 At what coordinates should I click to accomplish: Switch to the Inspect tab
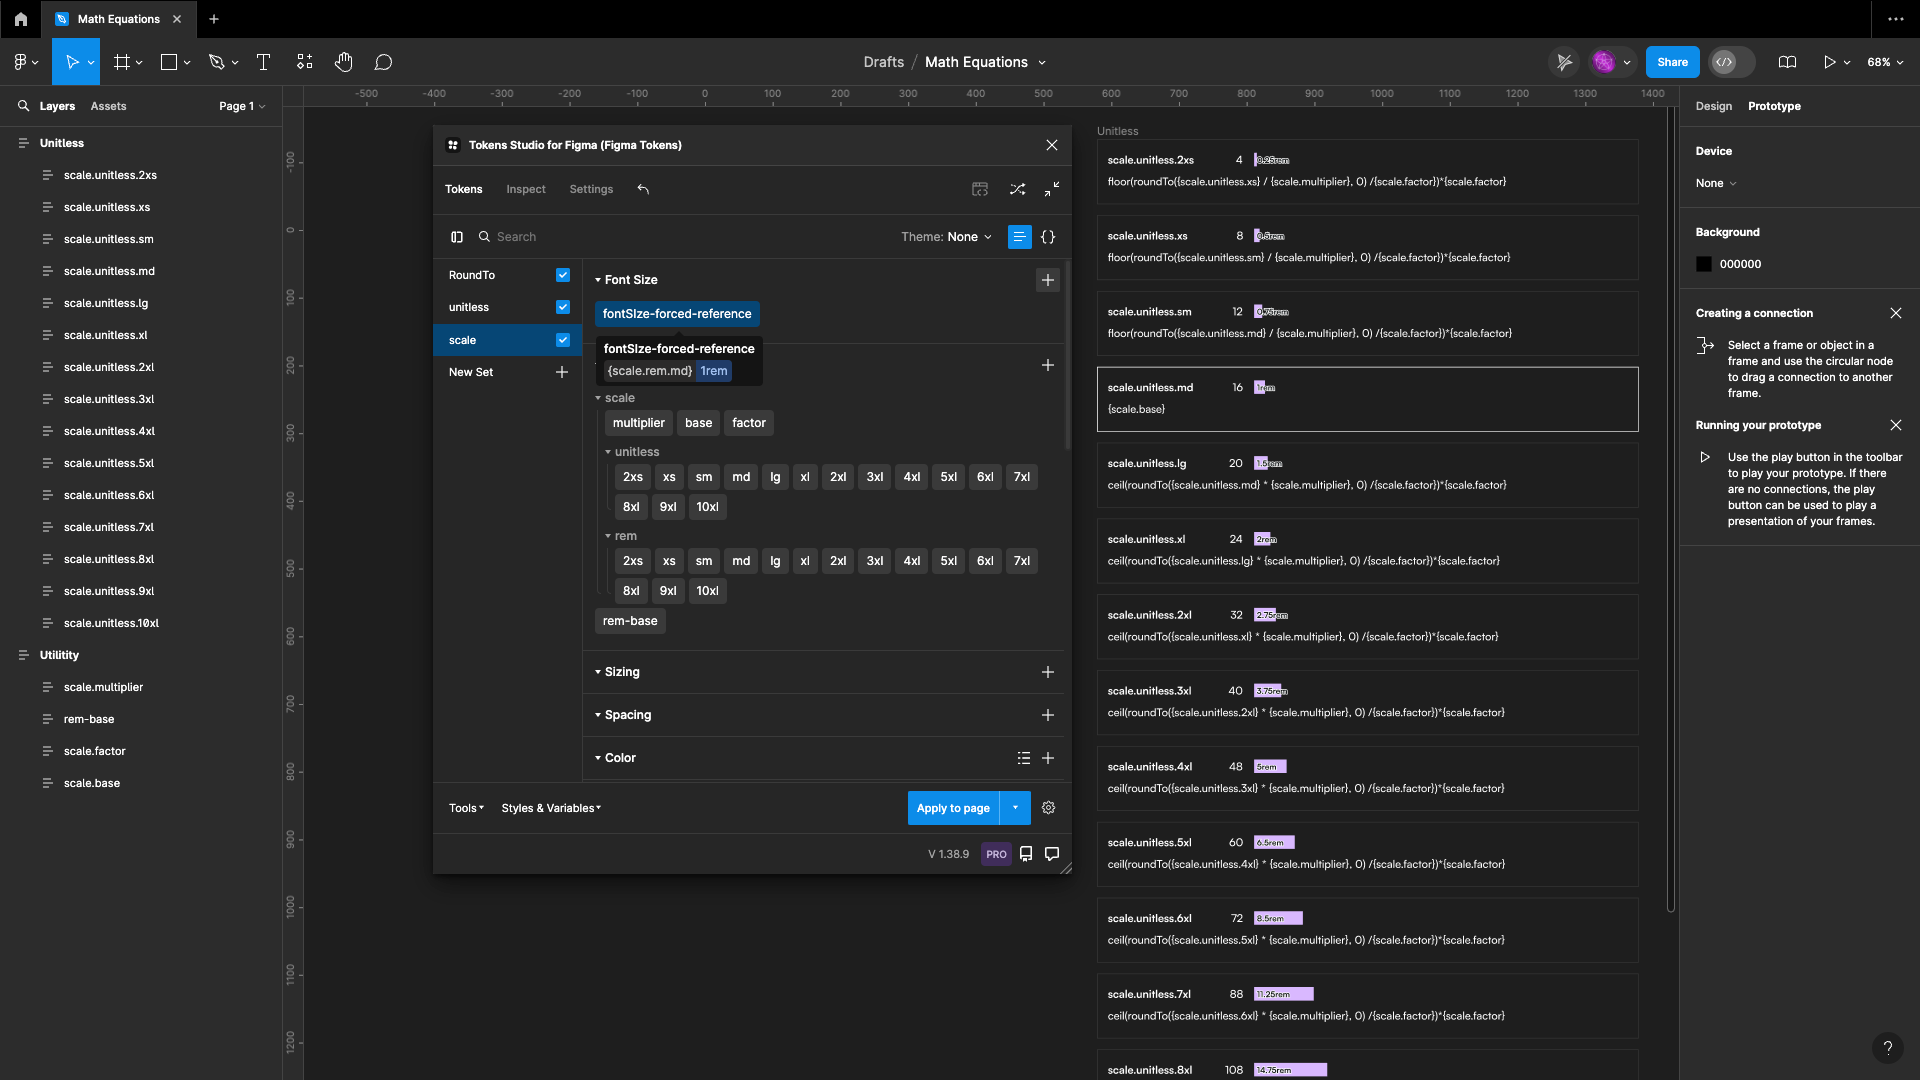(x=526, y=189)
